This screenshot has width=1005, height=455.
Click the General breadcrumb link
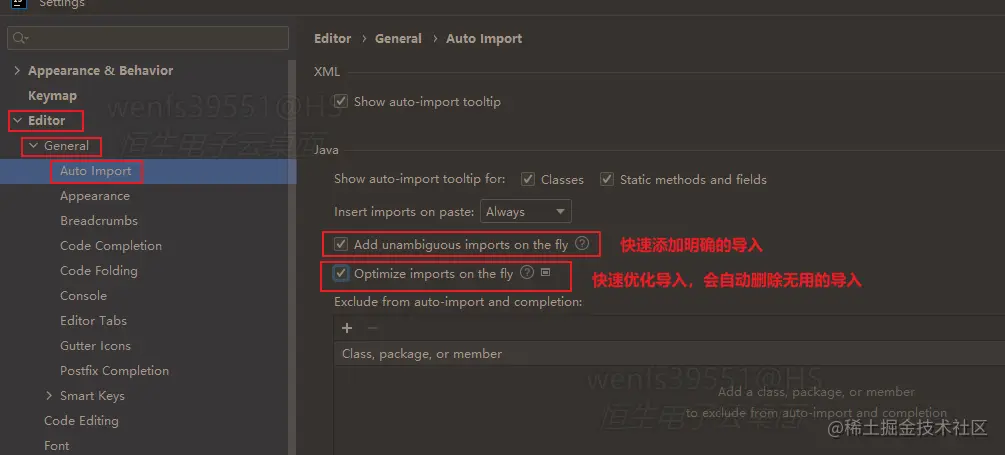pos(398,38)
